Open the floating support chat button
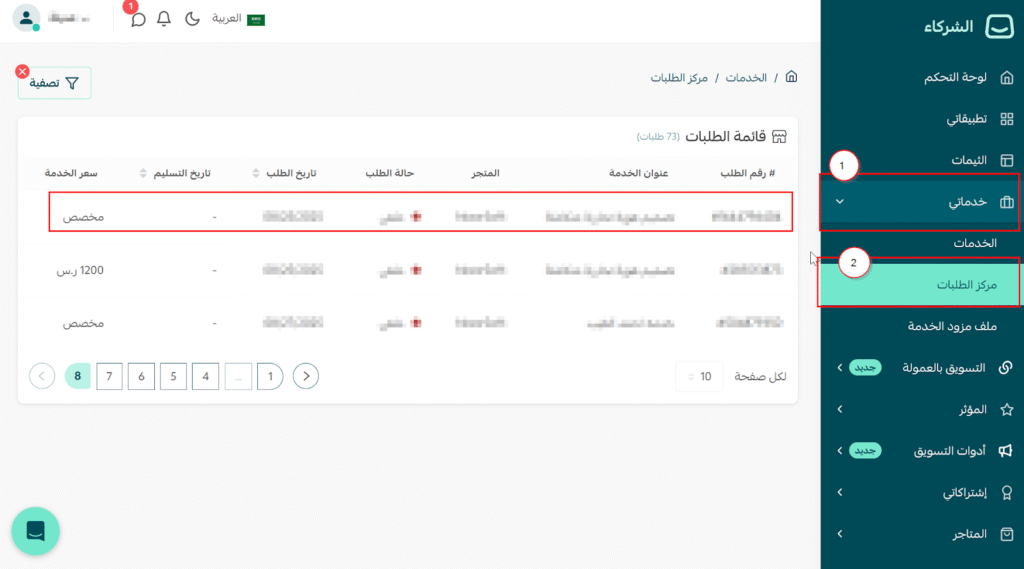This screenshot has height=569, width=1024. (36, 531)
